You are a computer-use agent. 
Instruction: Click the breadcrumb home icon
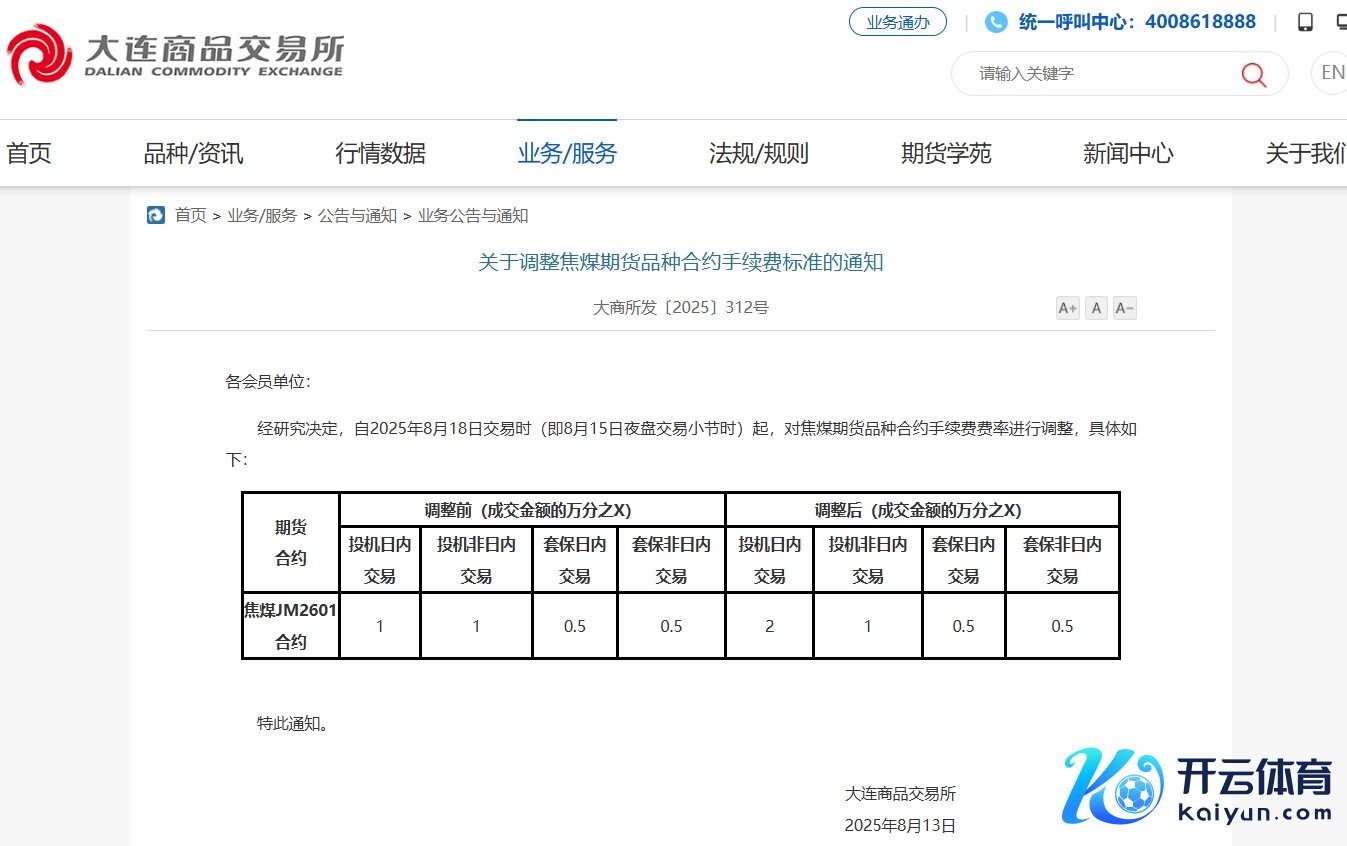coord(156,215)
